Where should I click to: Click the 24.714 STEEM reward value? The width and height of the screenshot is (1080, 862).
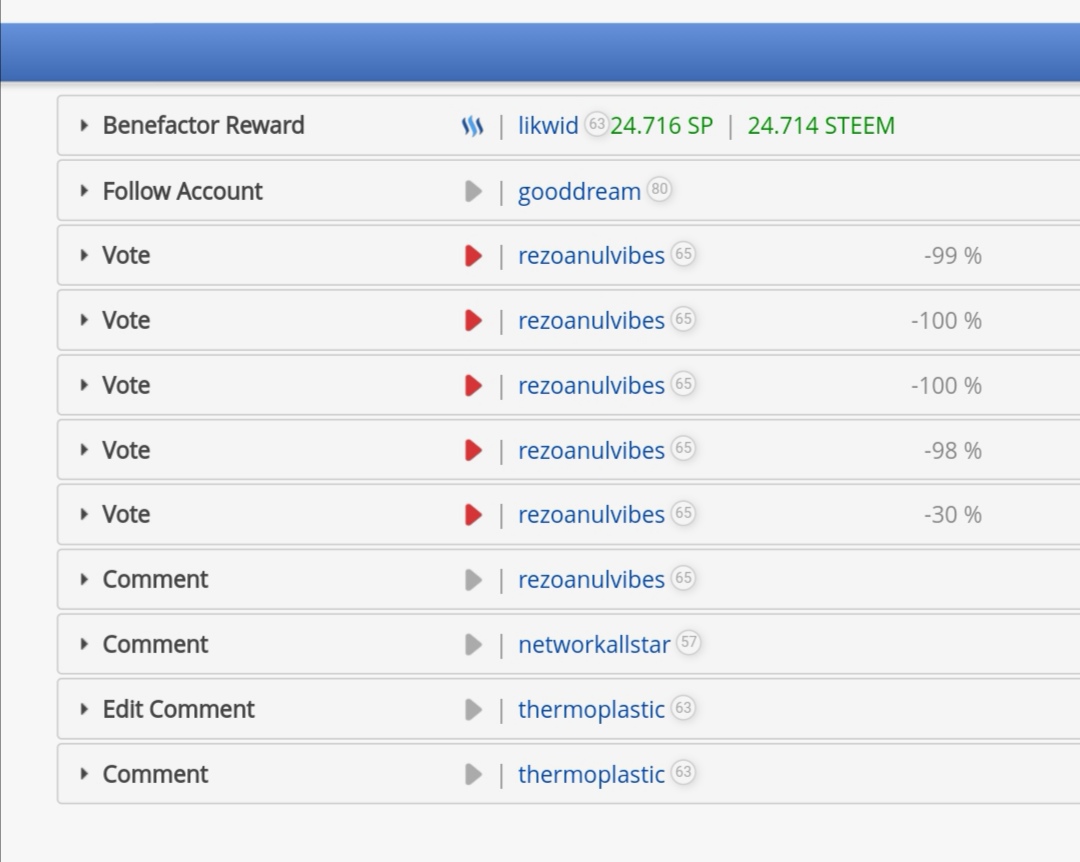click(821, 126)
